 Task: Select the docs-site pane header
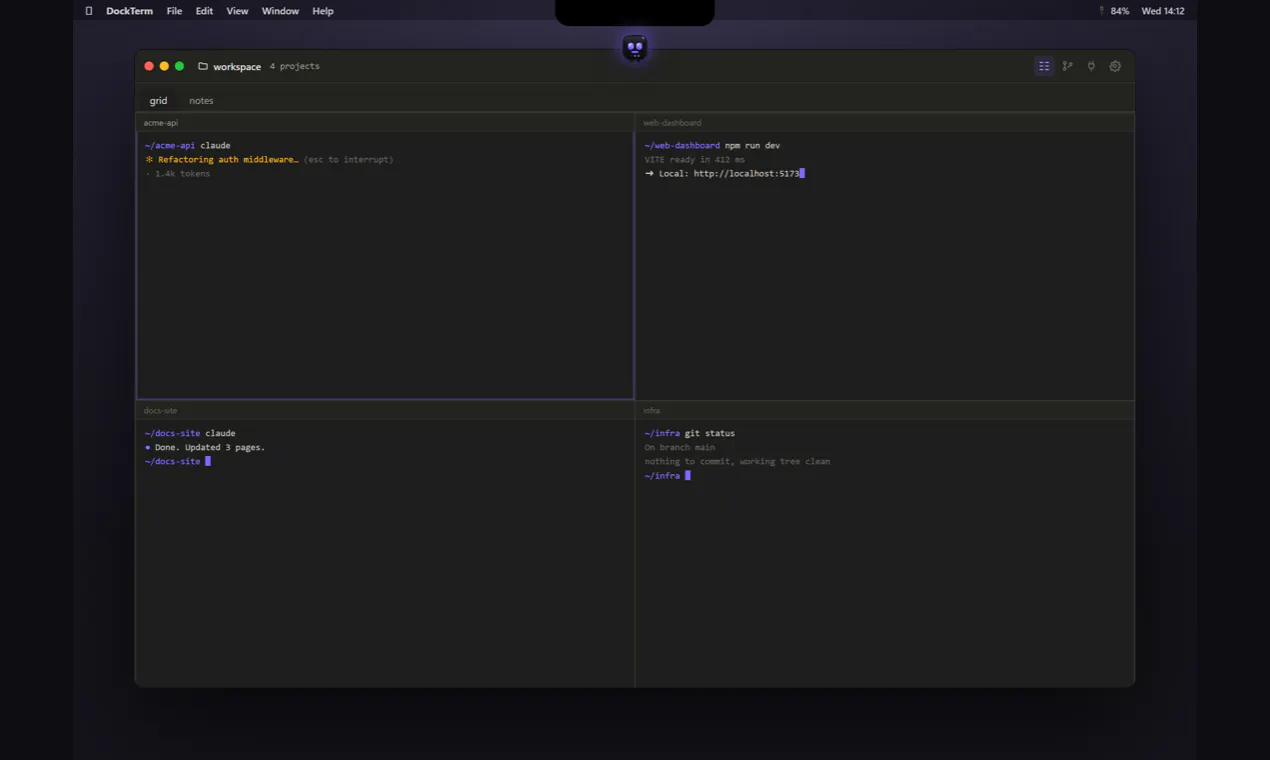click(x=385, y=411)
